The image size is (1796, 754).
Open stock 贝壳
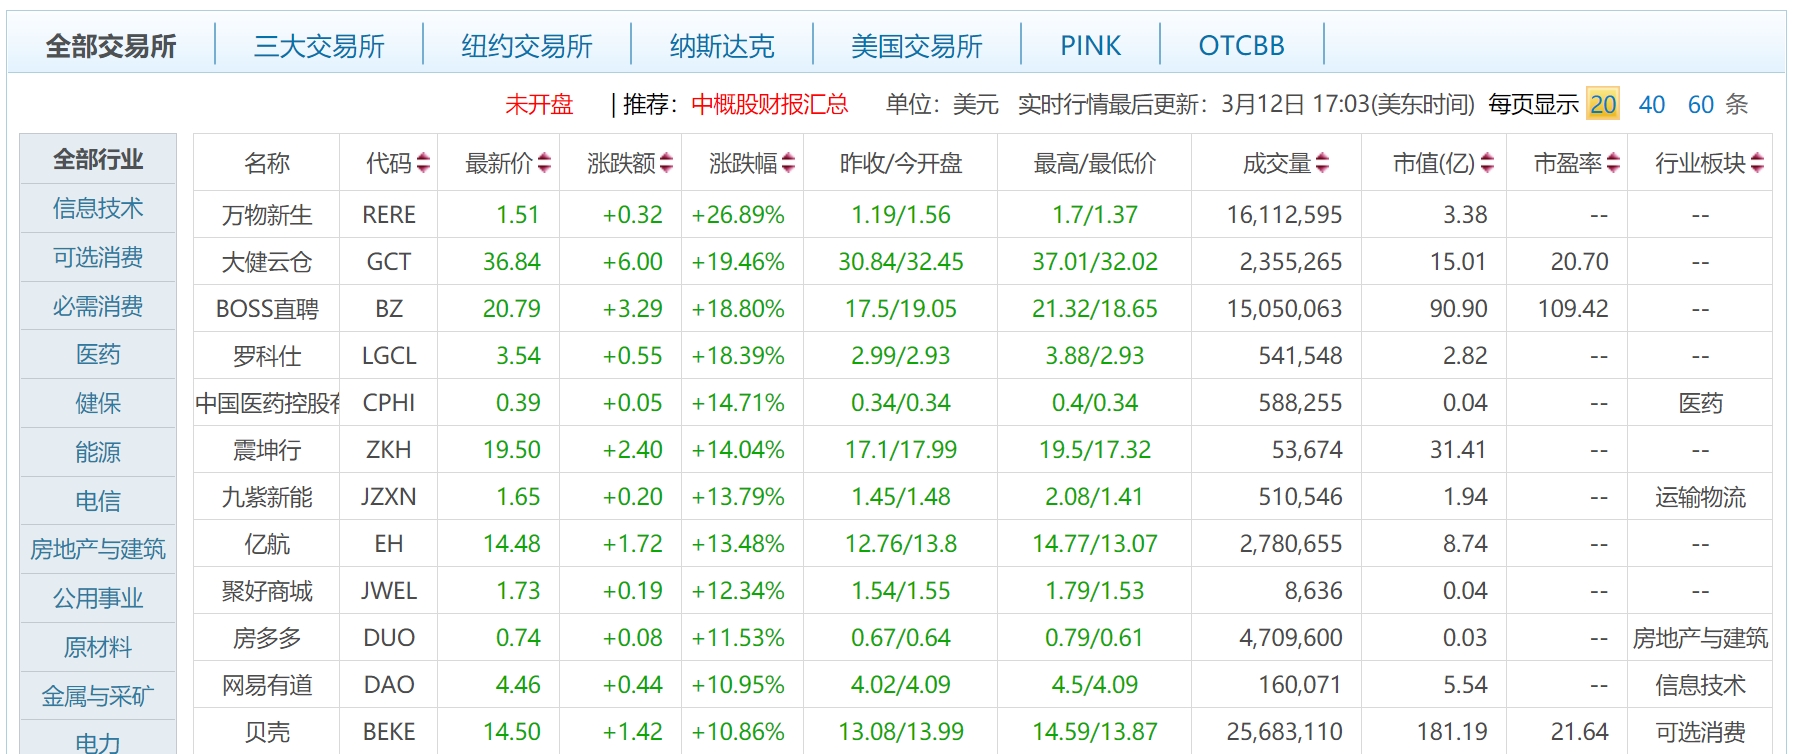pyautogui.click(x=267, y=732)
